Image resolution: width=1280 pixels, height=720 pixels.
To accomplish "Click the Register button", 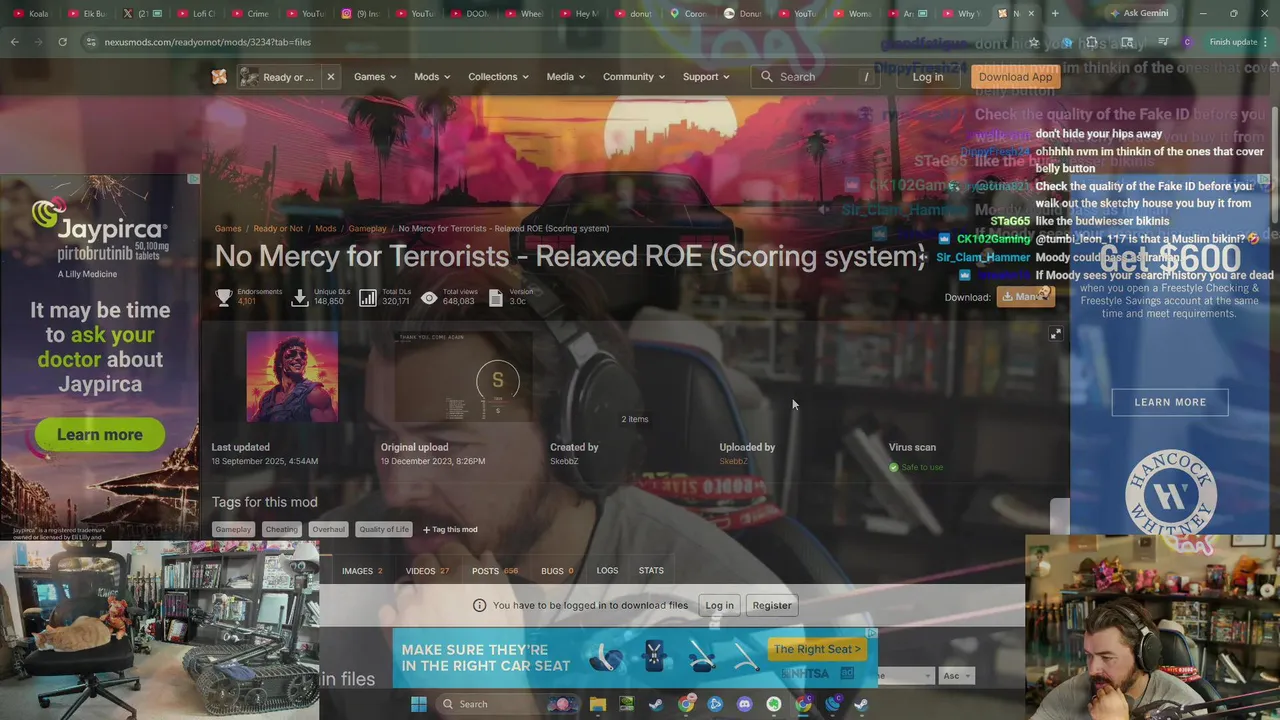I will click(771, 605).
